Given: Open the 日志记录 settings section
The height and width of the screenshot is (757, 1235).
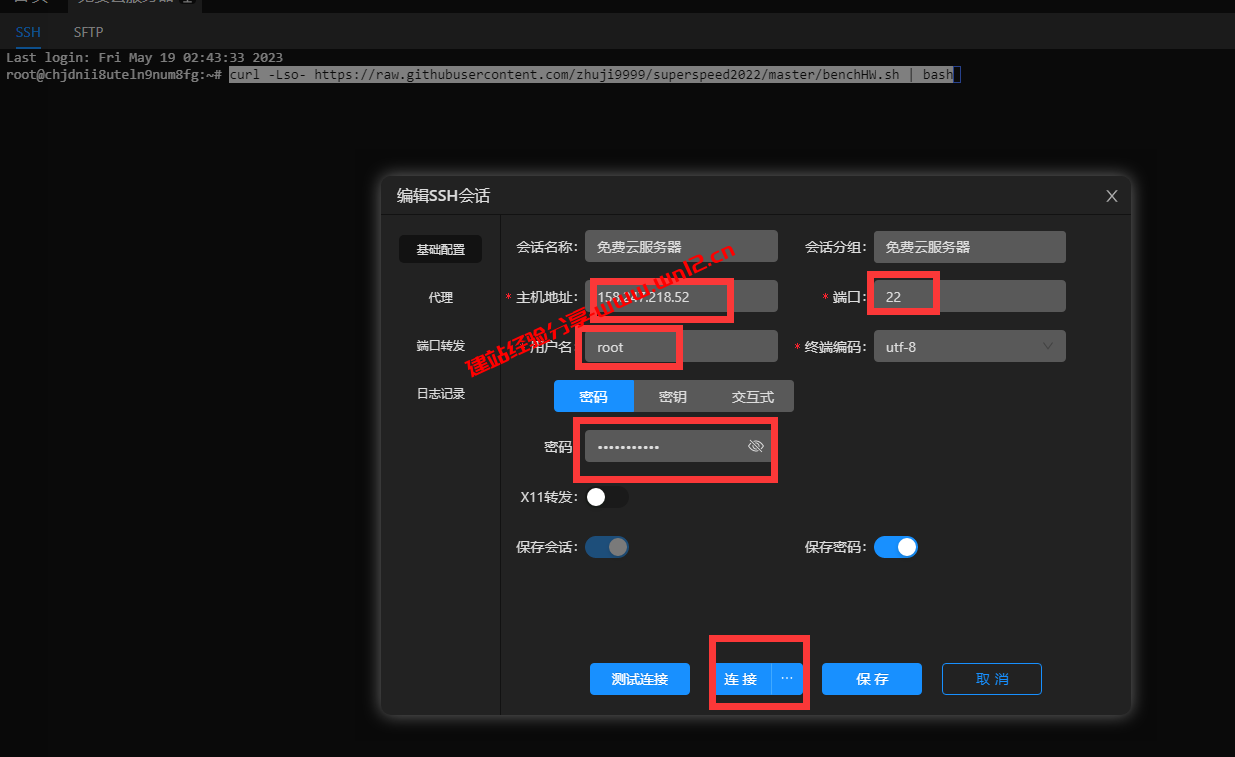Looking at the screenshot, I should point(440,393).
